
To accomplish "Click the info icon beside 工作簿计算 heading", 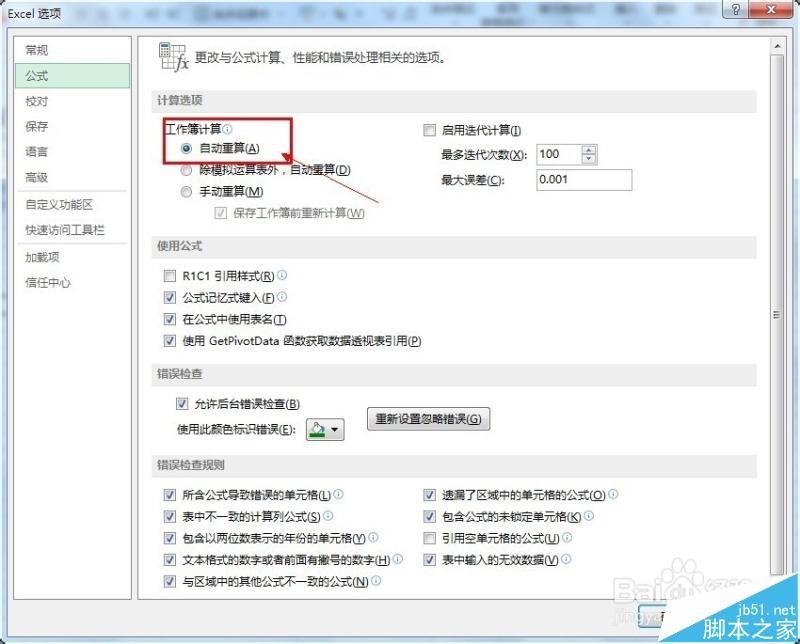I will click(228, 127).
